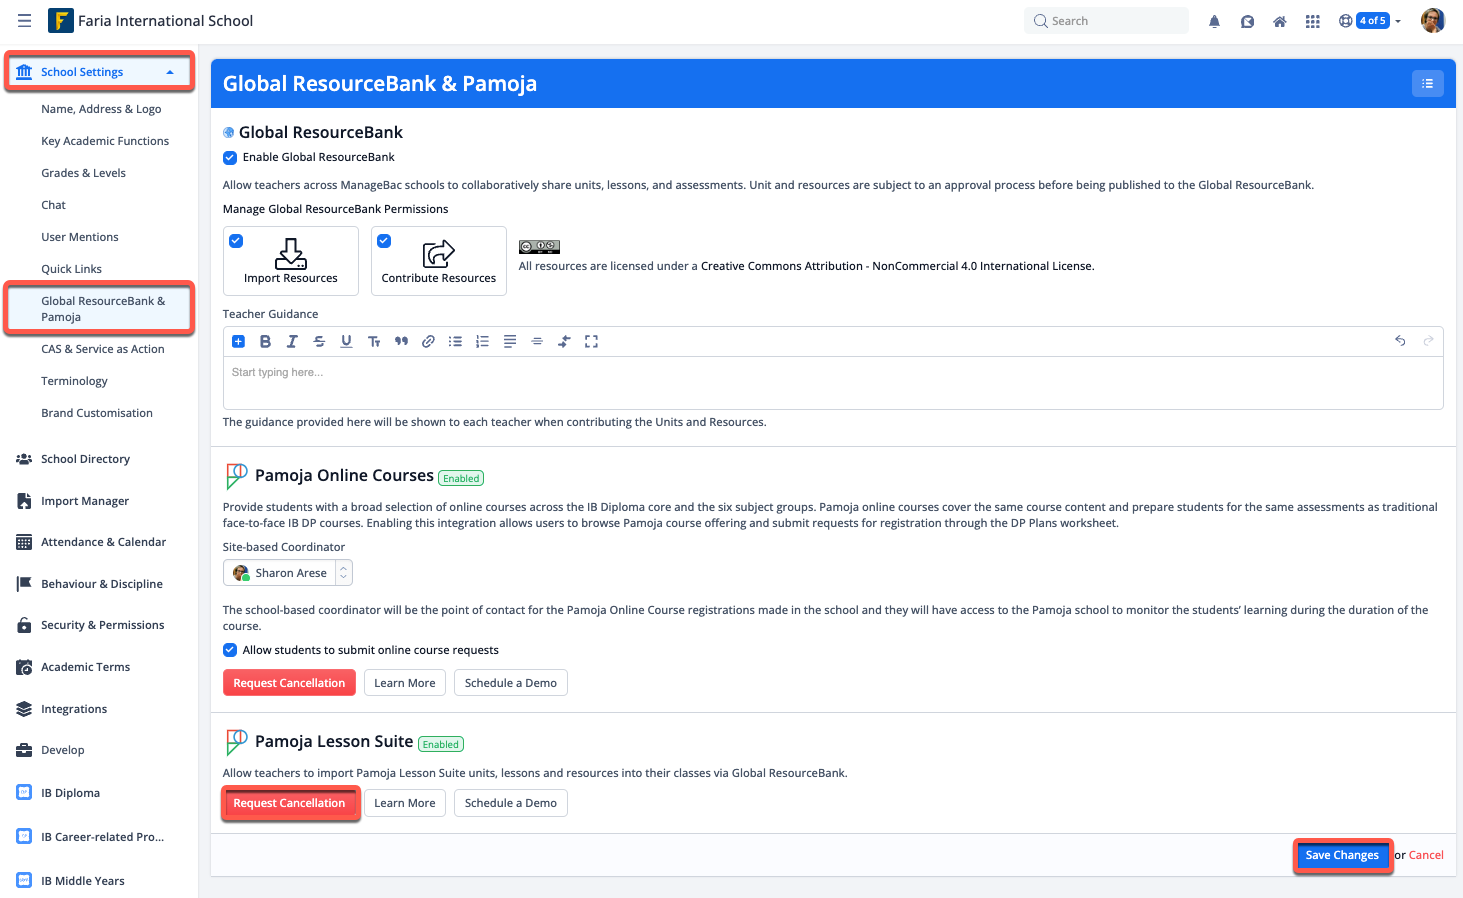The height and width of the screenshot is (898, 1463).
Task: Open text alignment options in editor
Action: [510, 341]
